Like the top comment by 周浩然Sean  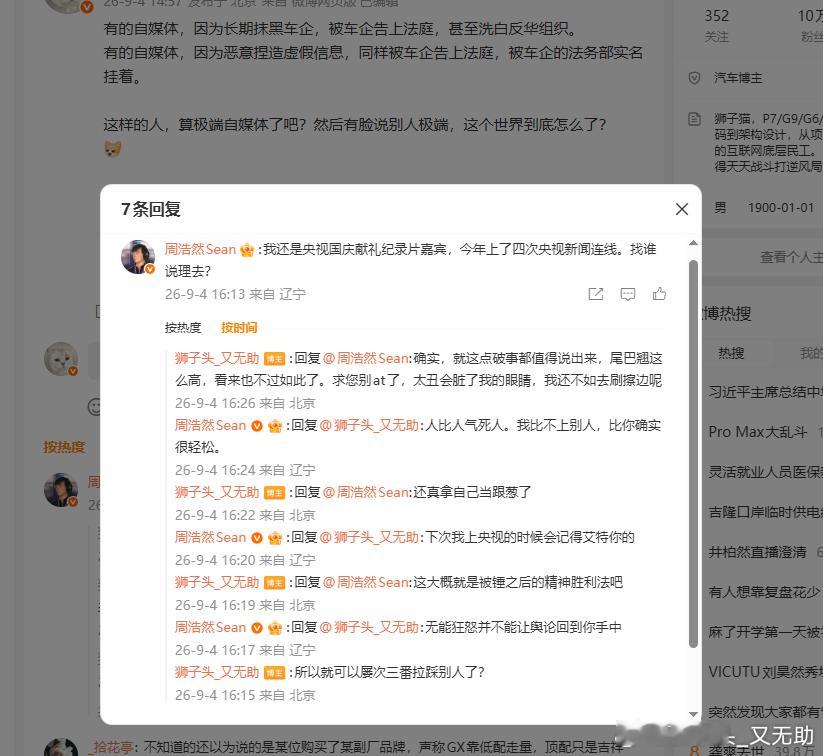659,294
